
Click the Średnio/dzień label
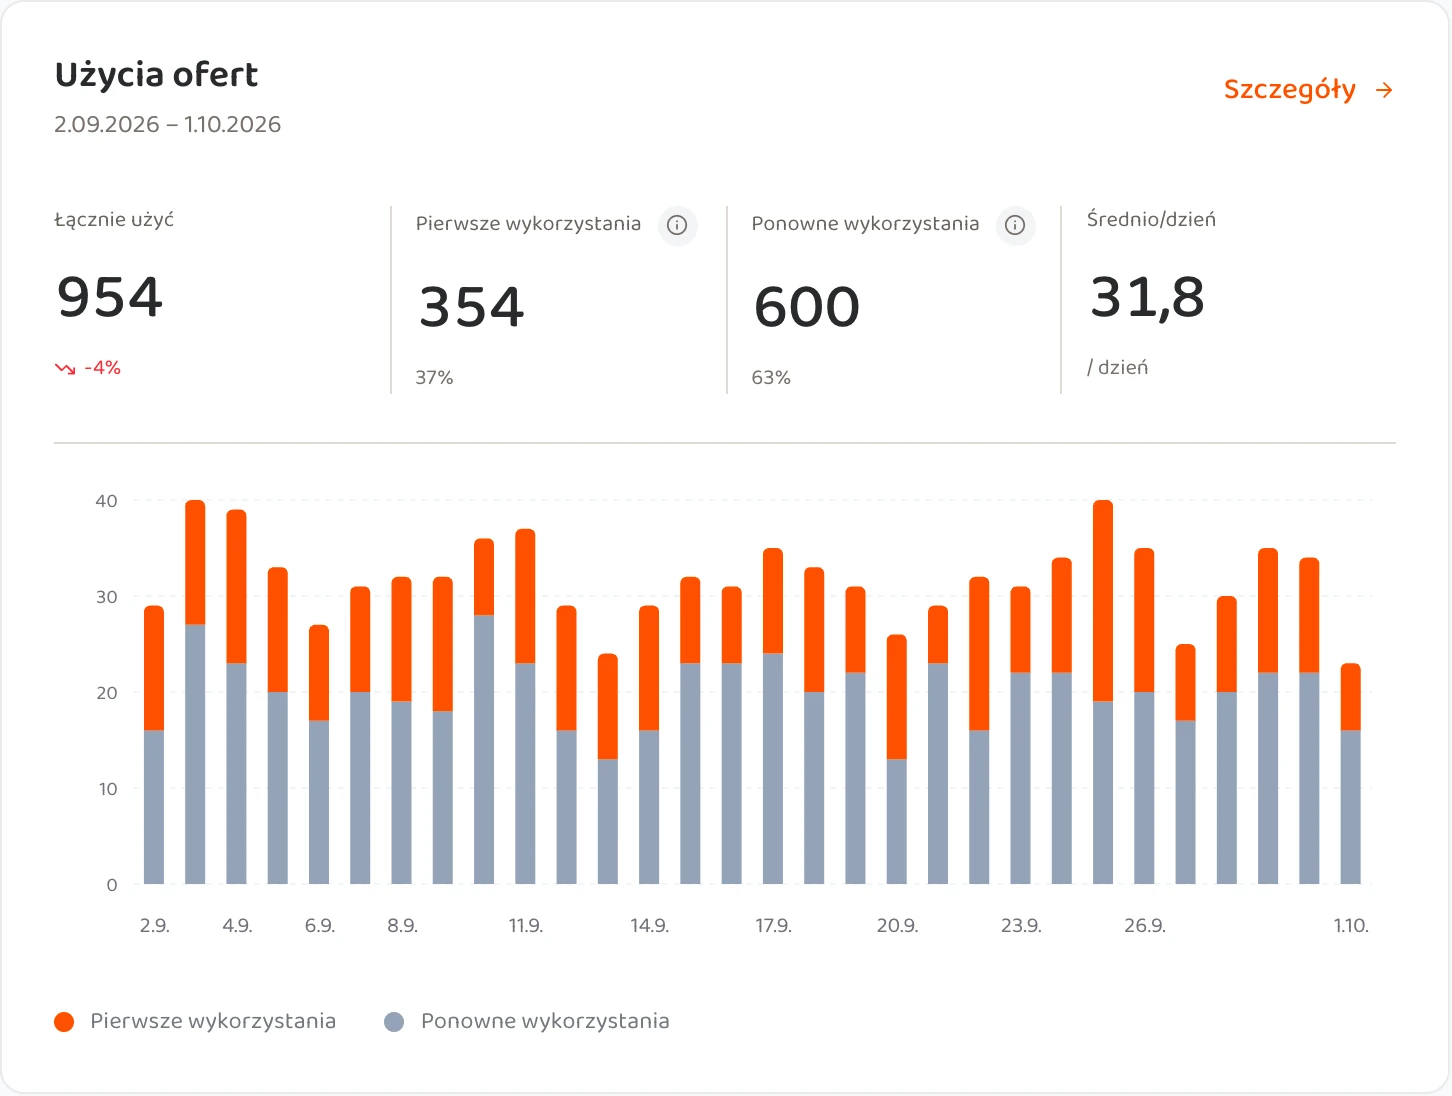(x=1151, y=220)
